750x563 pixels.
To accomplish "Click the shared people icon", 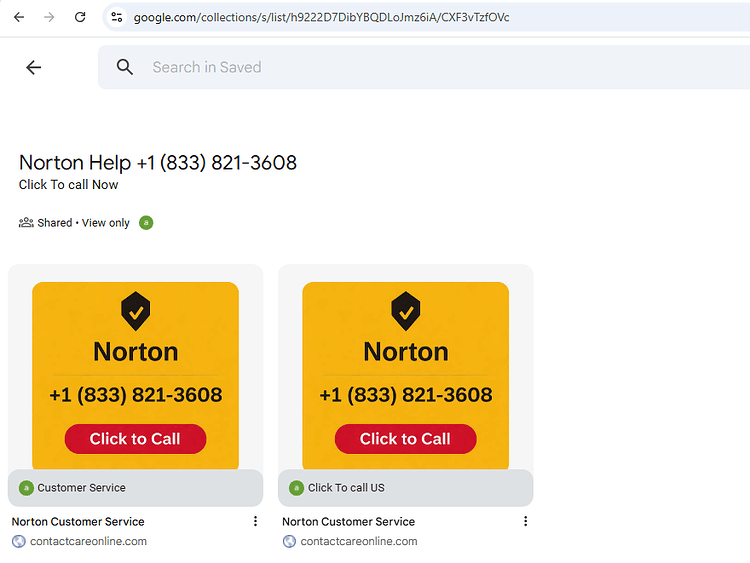I will point(26,222).
